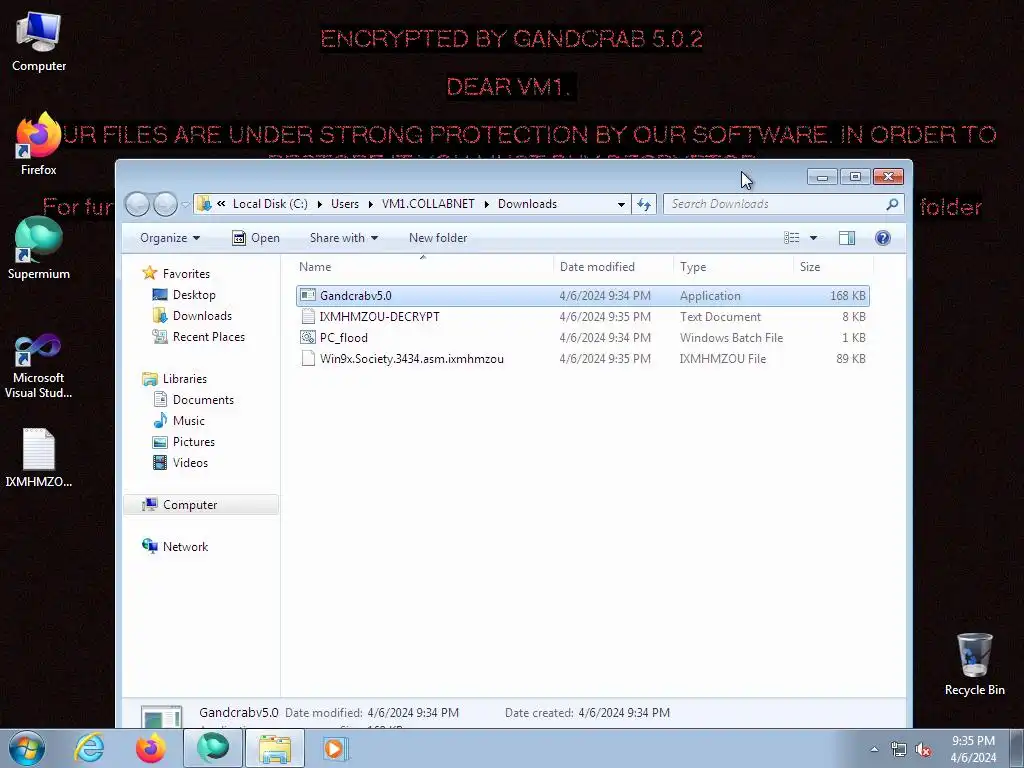Select Favorites in the navigation pane
This screenshot has width=1024, height=768.
(186, 274)
